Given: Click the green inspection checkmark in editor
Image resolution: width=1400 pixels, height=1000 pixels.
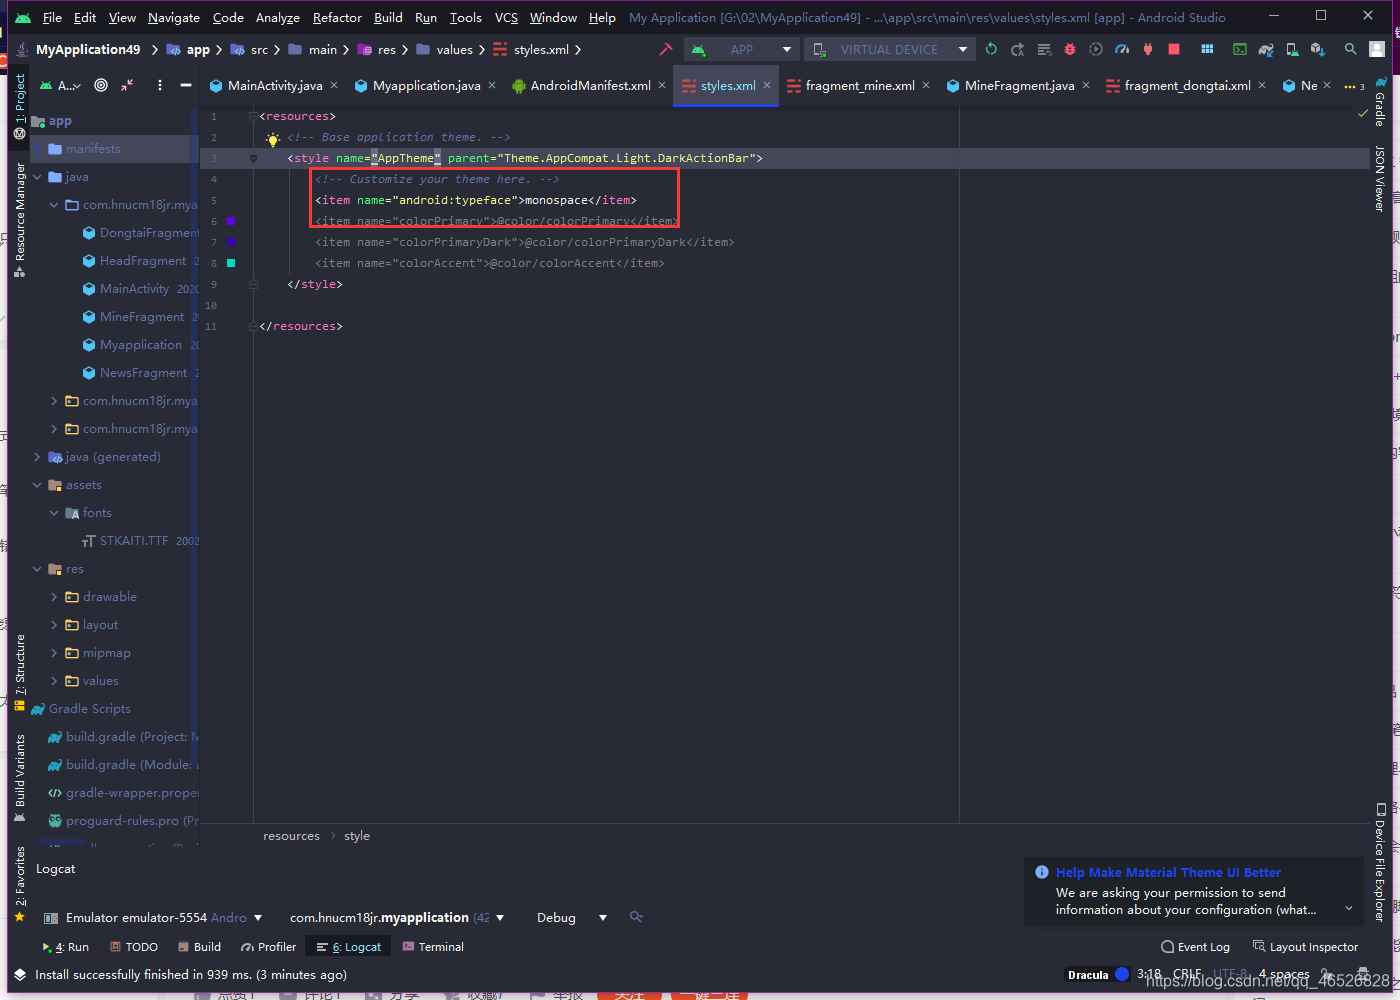Looking at the screenshot, I should (1362, 114).
